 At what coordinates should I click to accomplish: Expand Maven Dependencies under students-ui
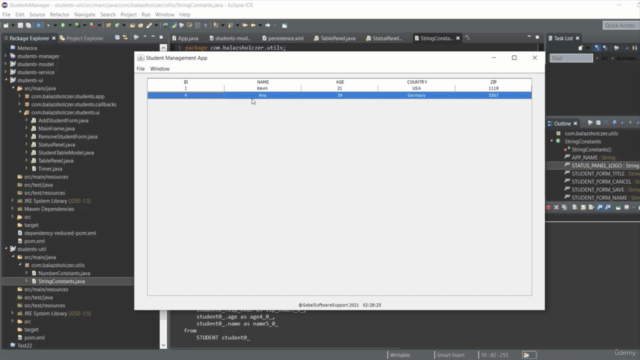13,209
